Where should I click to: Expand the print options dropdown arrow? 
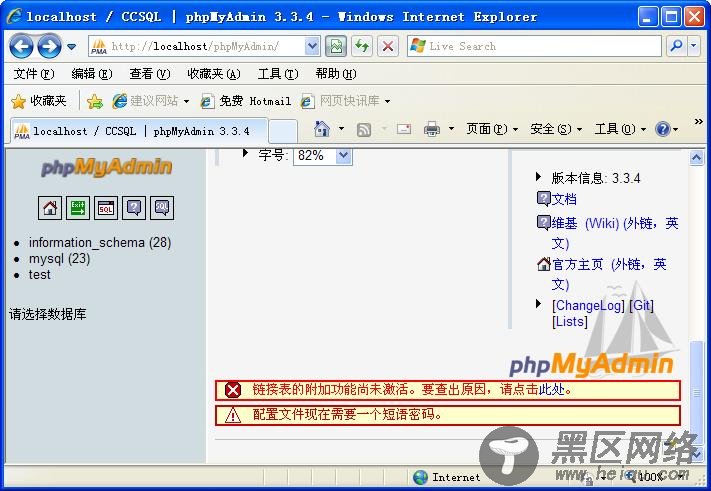[451, 129]
